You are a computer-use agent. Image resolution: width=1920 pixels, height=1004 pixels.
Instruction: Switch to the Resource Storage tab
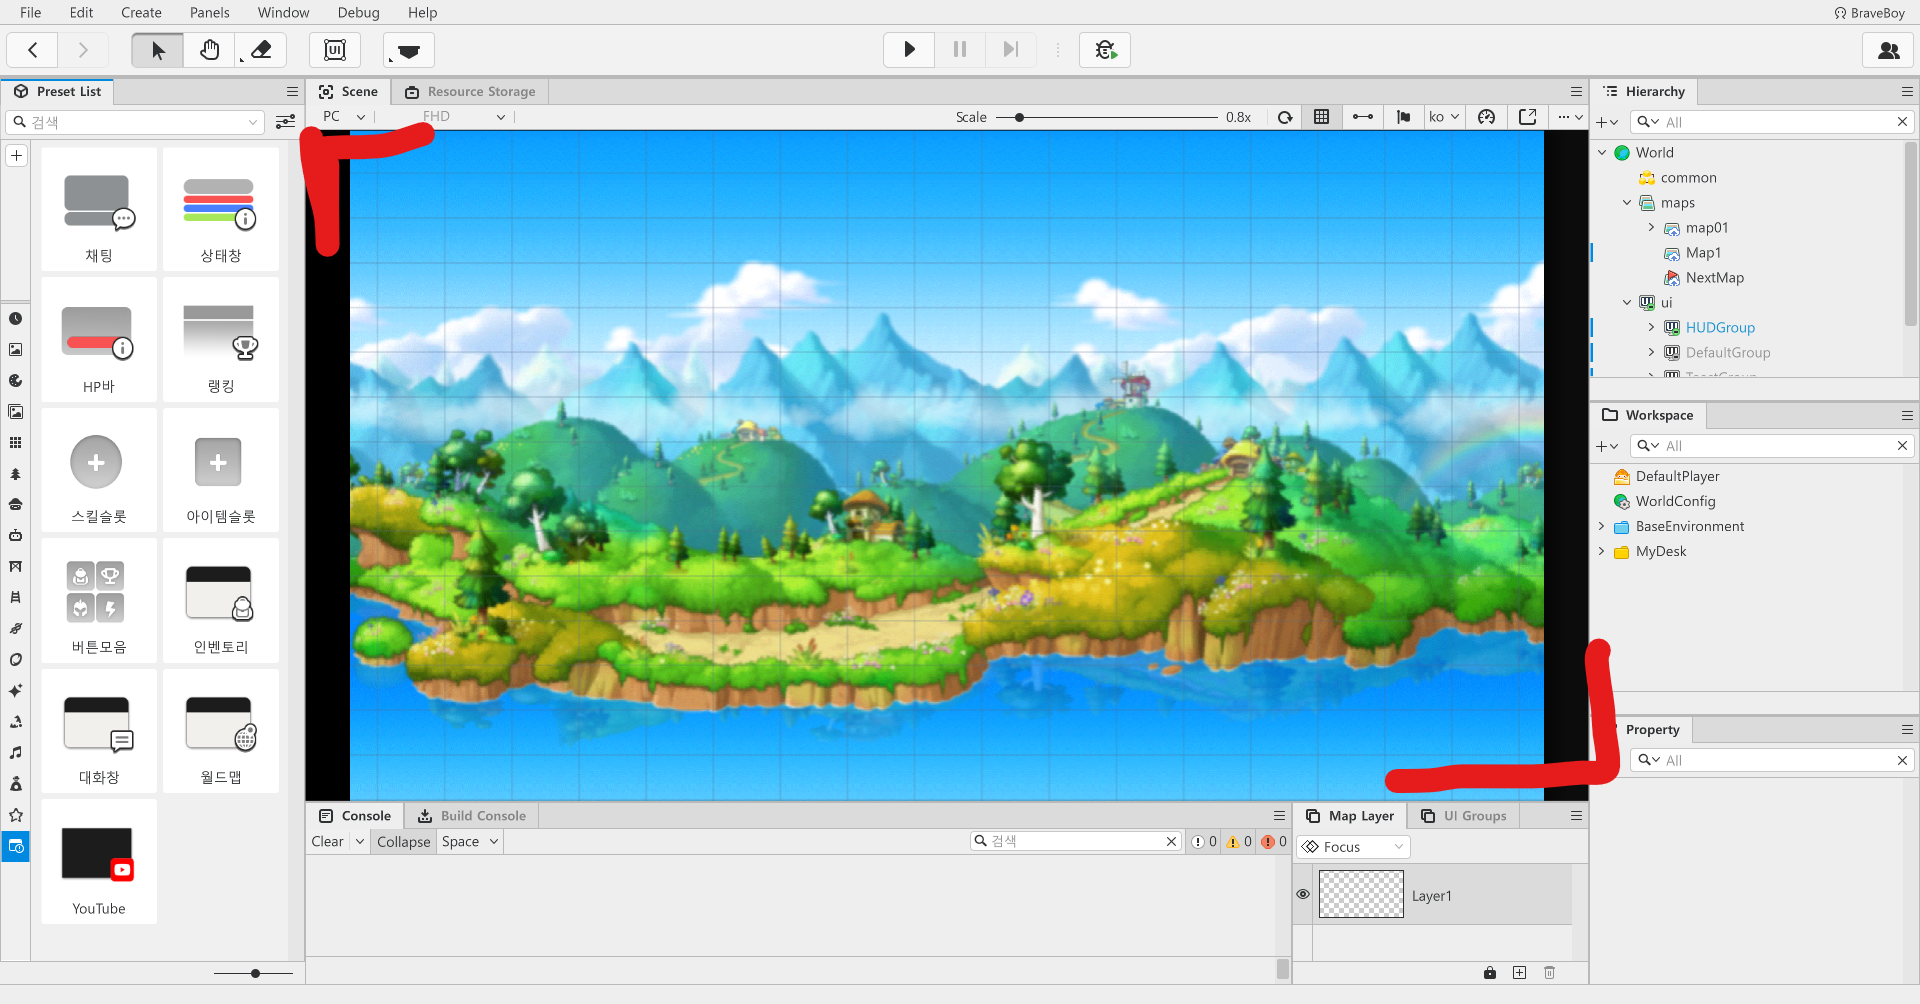(x=470, y=92)
